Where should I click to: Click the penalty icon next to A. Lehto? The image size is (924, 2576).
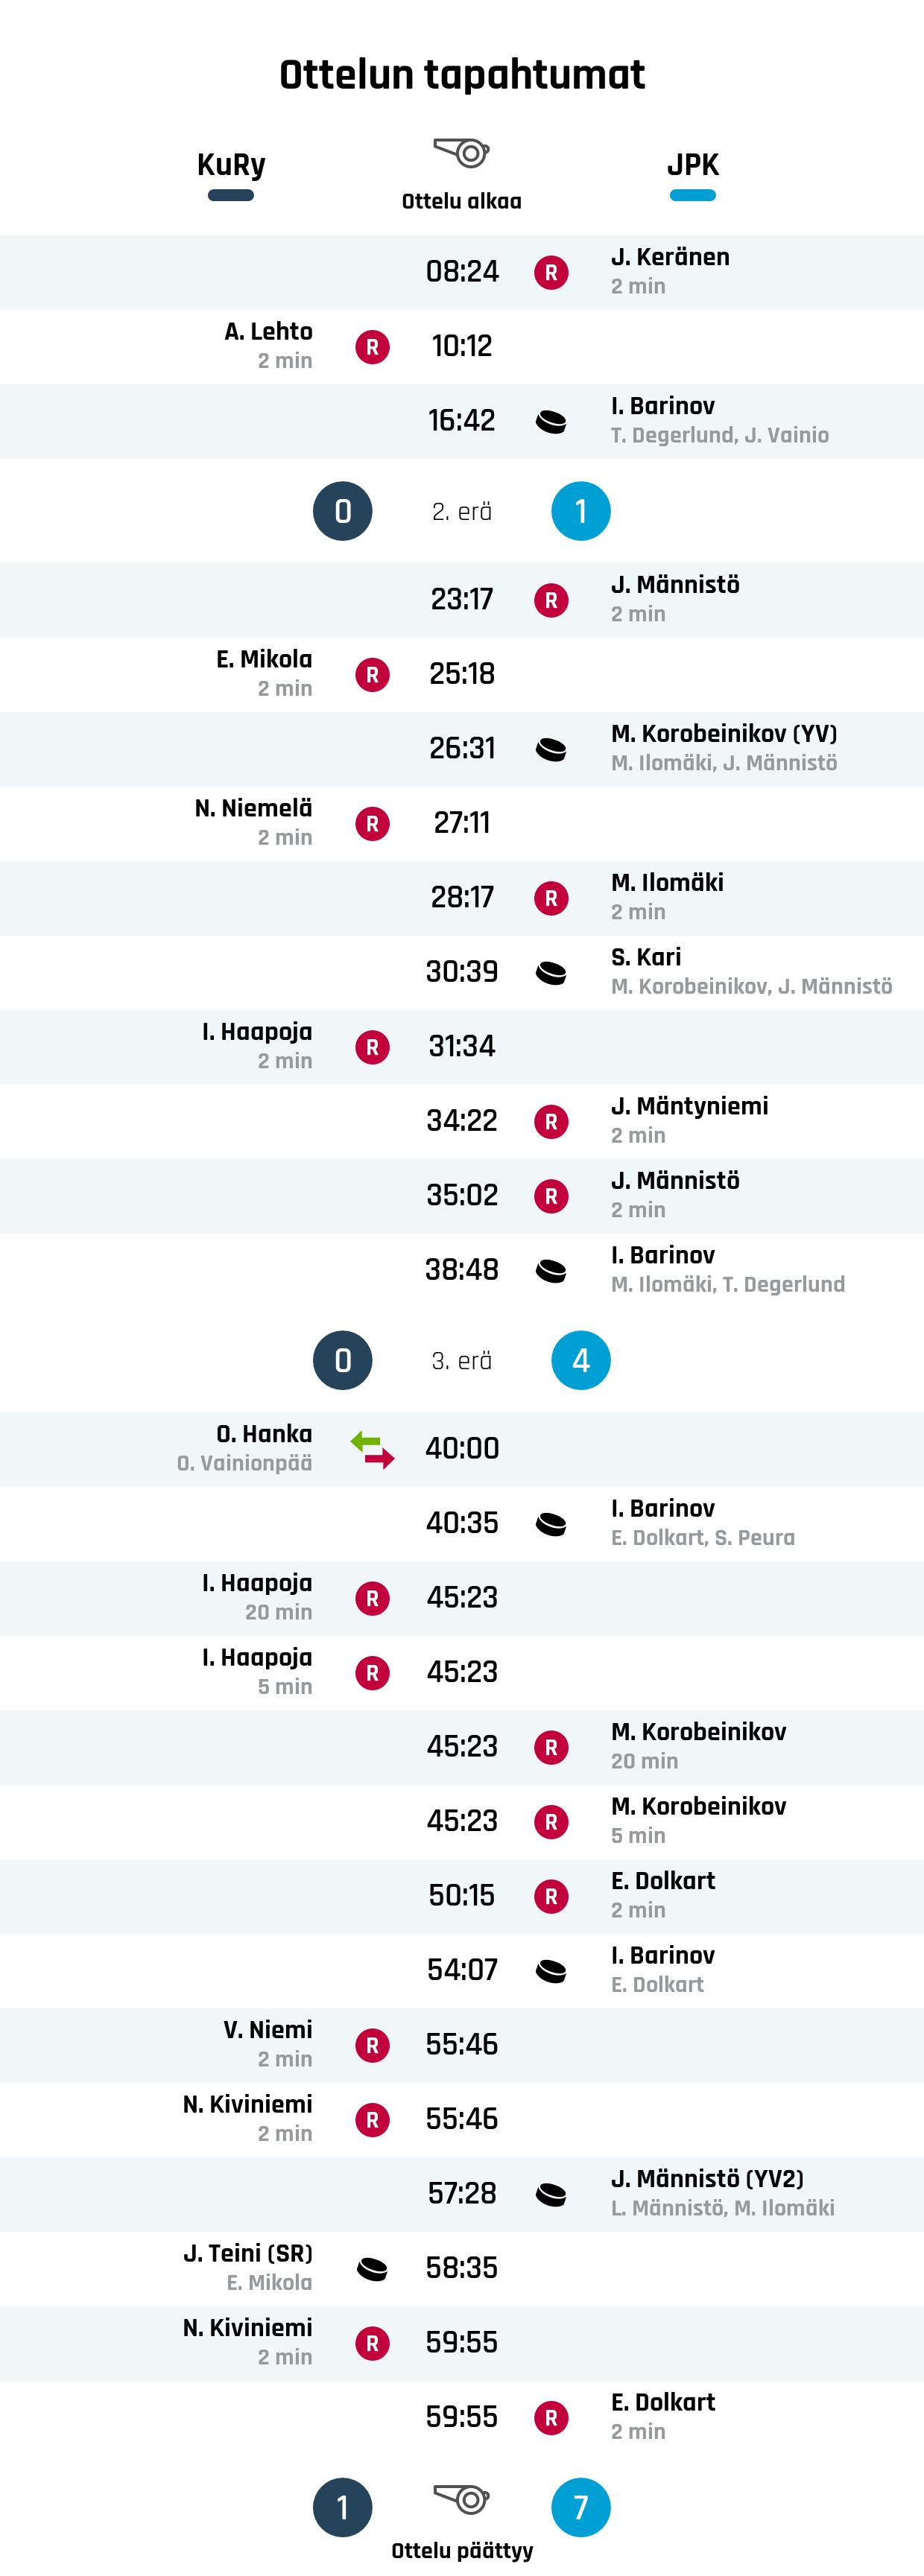[x=372, y=347]
